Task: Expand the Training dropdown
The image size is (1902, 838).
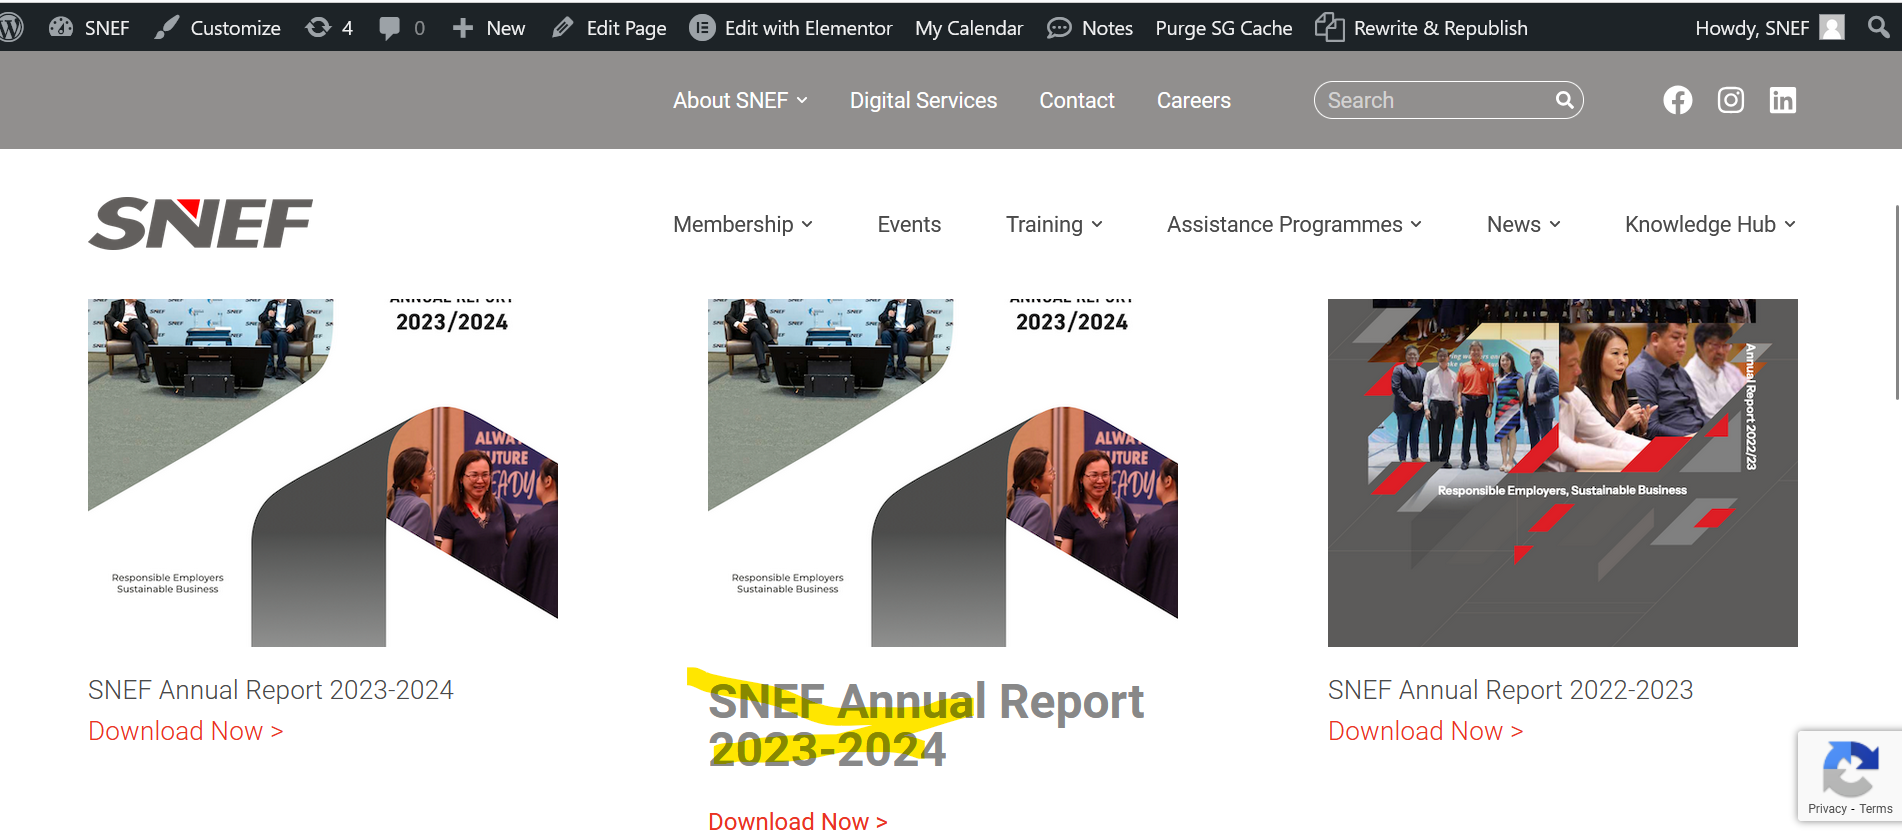Action: (x=1054, y=224)
